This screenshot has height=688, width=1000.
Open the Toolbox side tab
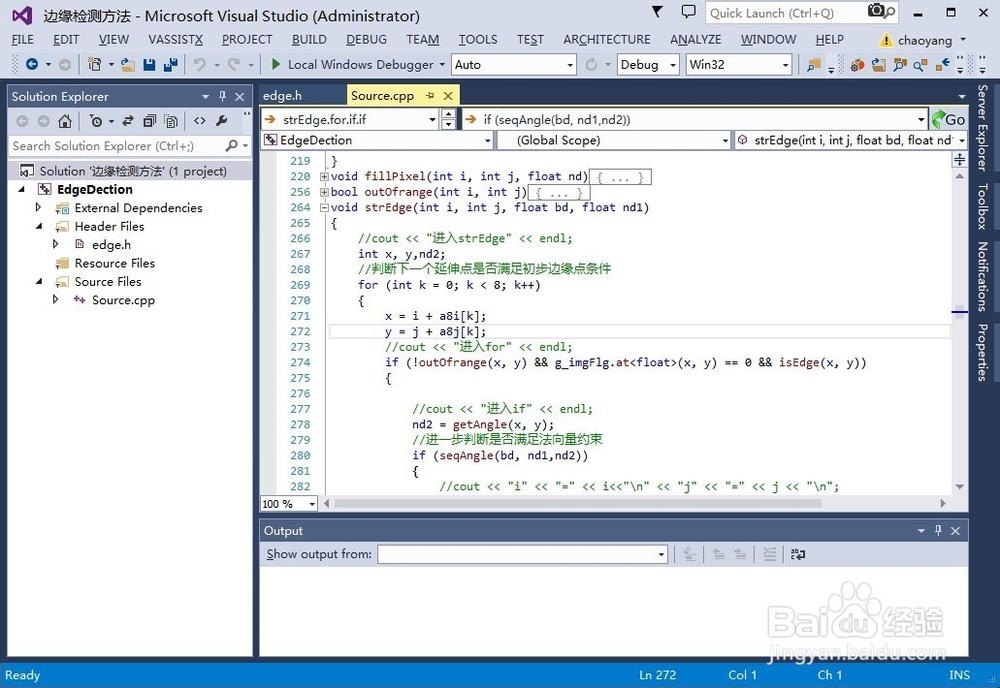click(x=983, y=206)
